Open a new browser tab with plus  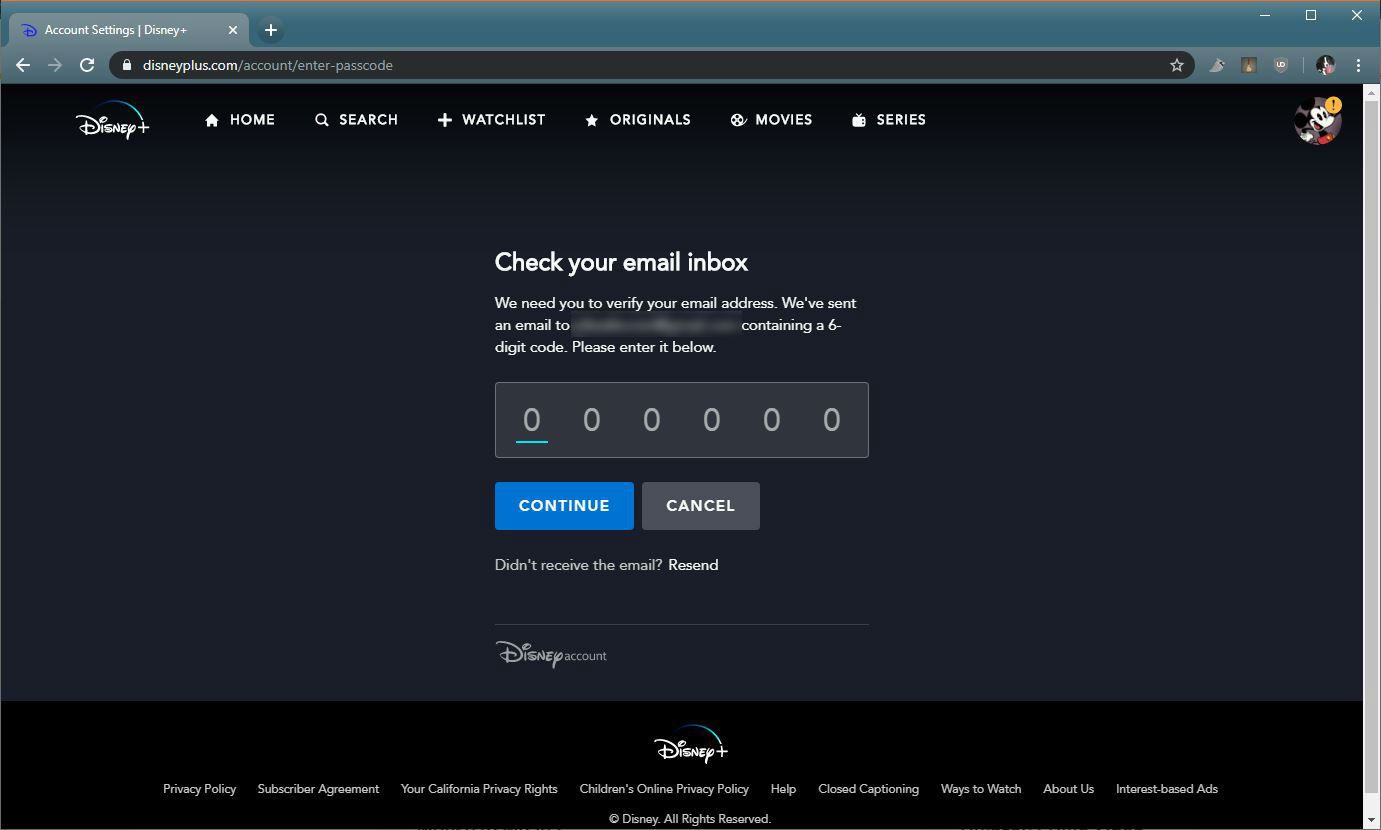click(271, 30)
